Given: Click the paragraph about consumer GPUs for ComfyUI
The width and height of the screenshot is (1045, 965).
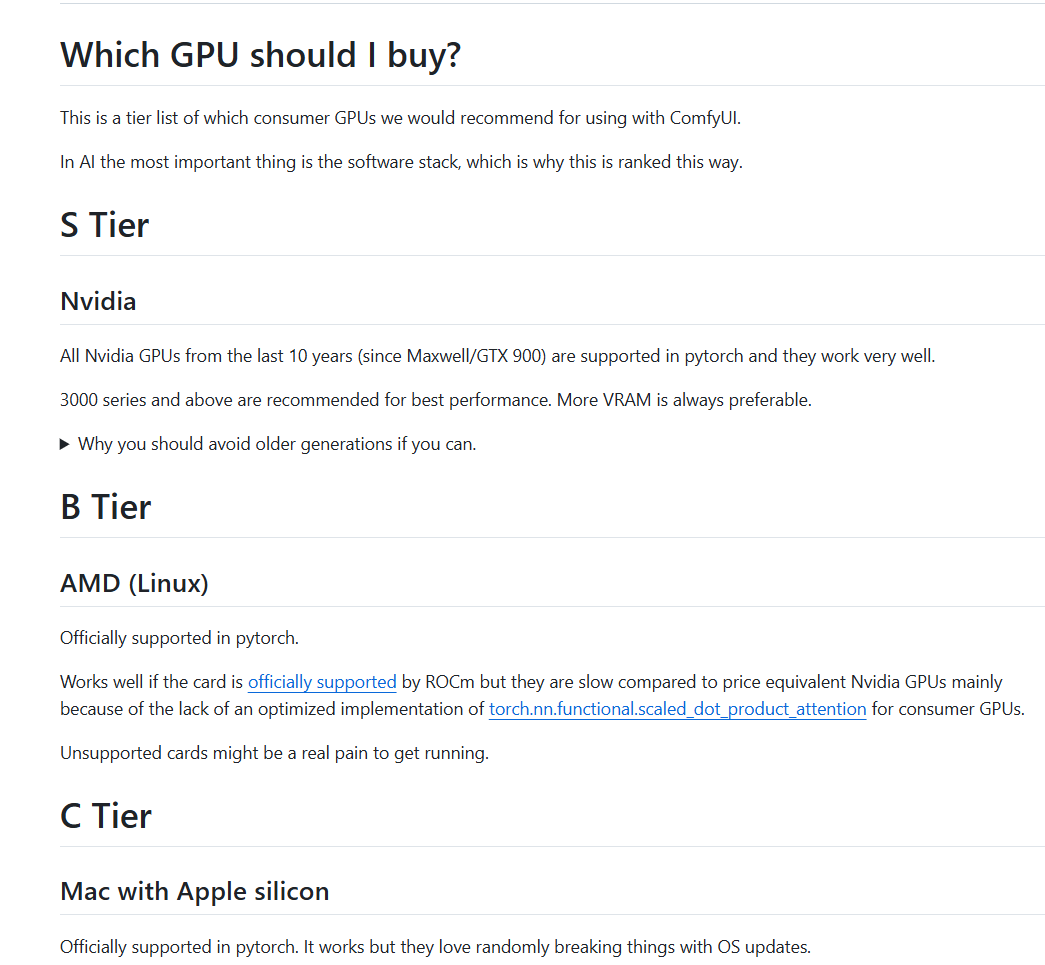Looking at the screenshot, I should tap(401, 118).
